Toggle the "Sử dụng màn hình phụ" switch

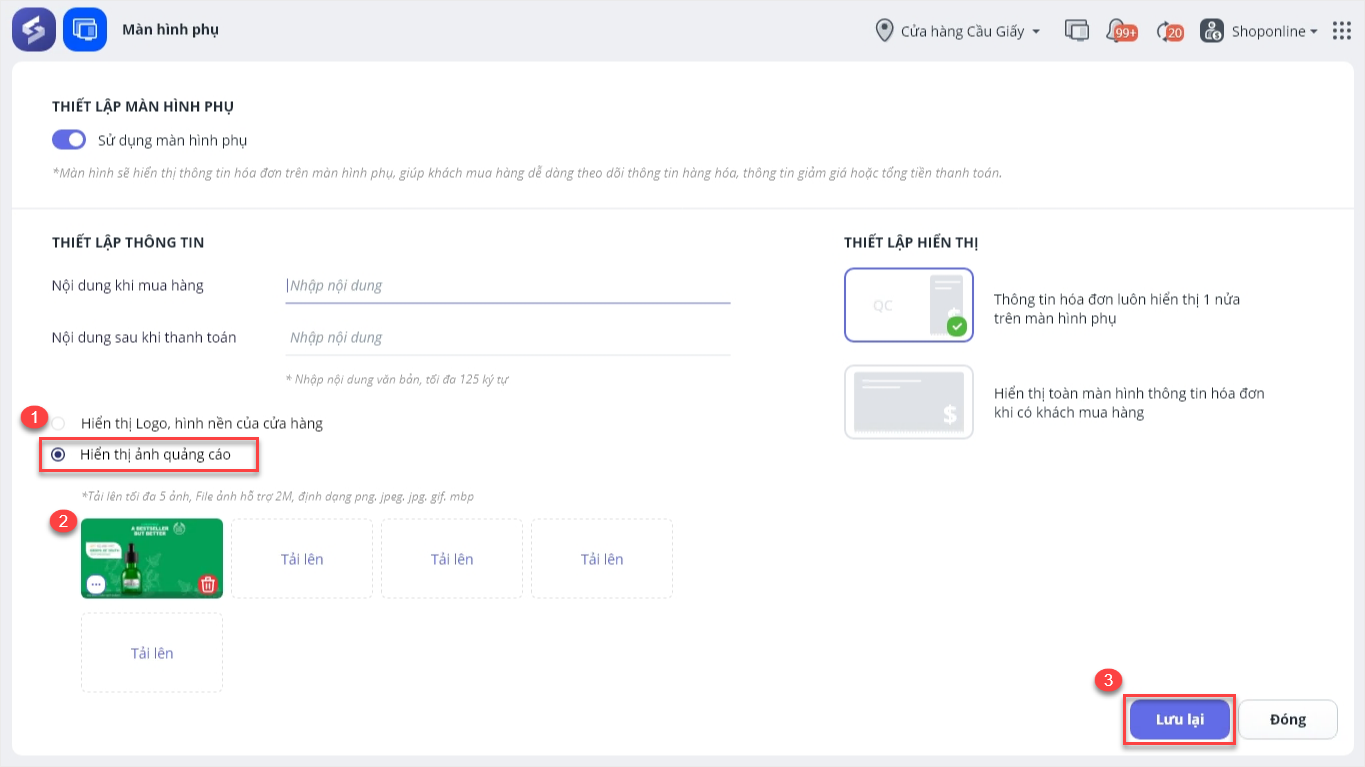tap(69, 140)
